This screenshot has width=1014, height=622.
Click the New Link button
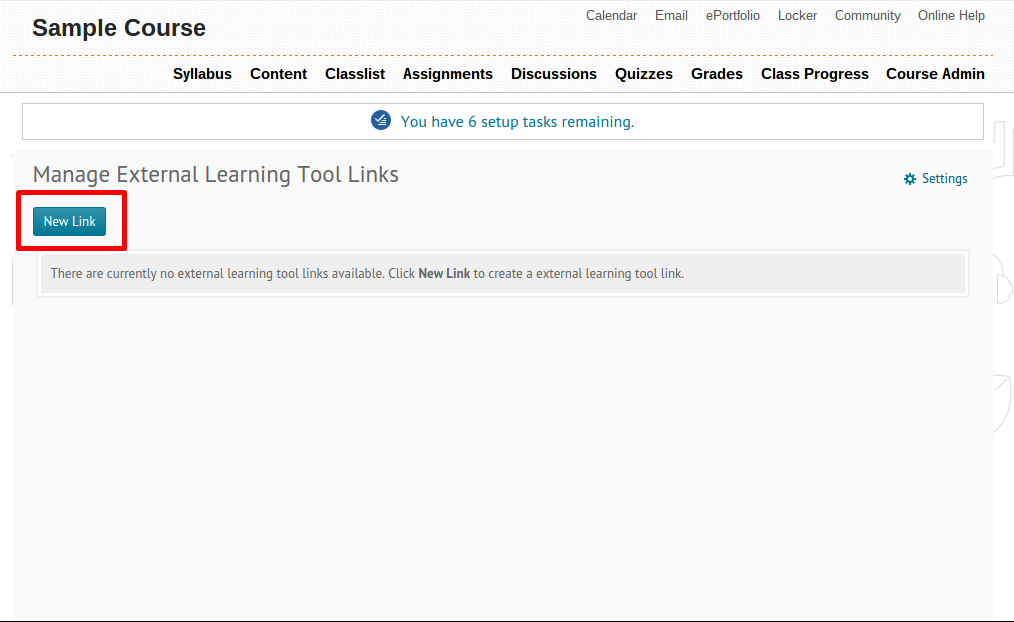[69, 222]
